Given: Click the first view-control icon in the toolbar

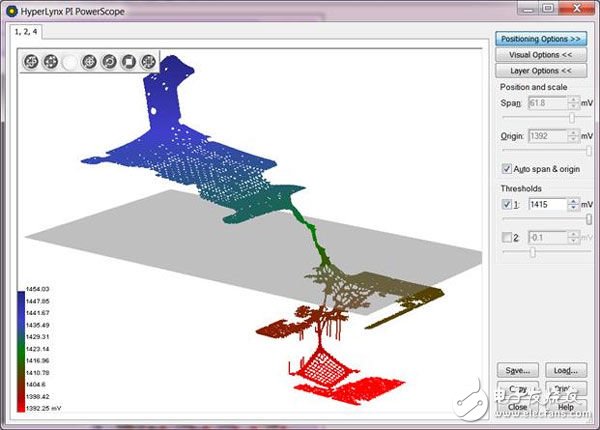Looking at the screenshot, I should point(32,62).
